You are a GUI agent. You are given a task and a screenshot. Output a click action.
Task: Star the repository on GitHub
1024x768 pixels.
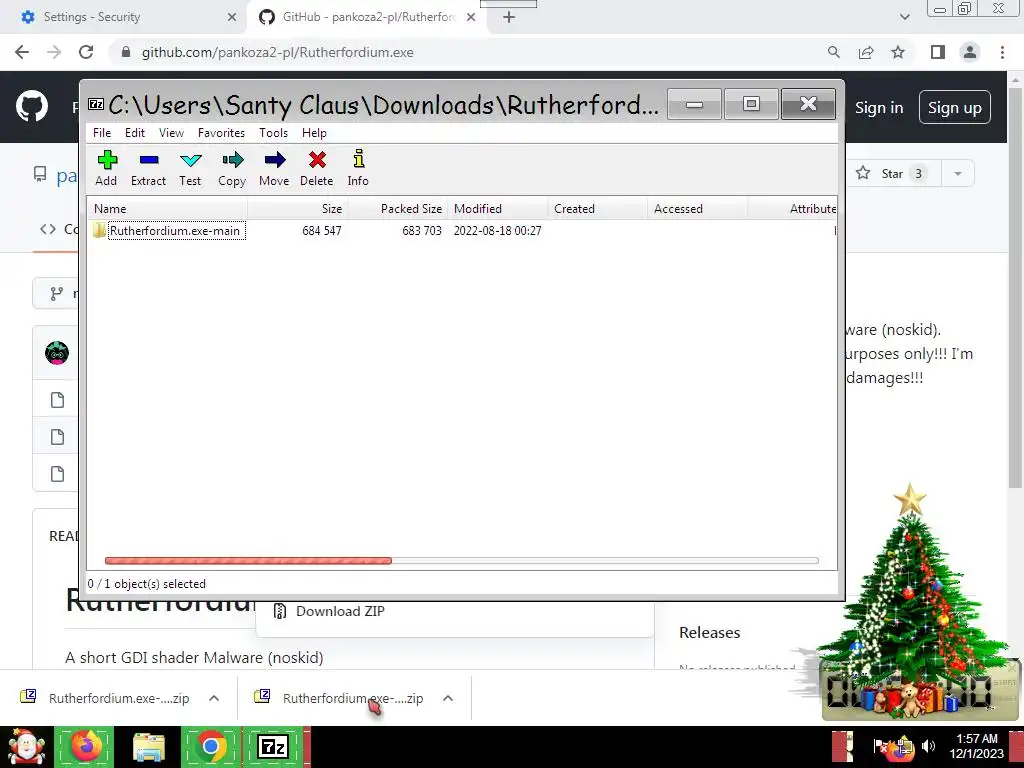893,174
